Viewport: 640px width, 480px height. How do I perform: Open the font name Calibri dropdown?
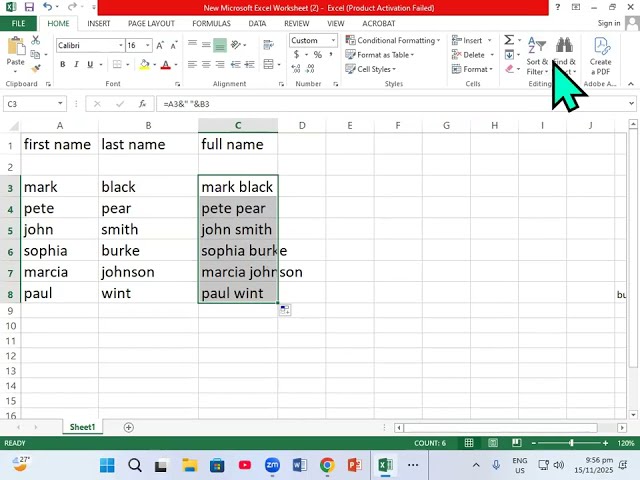[121, 45]
